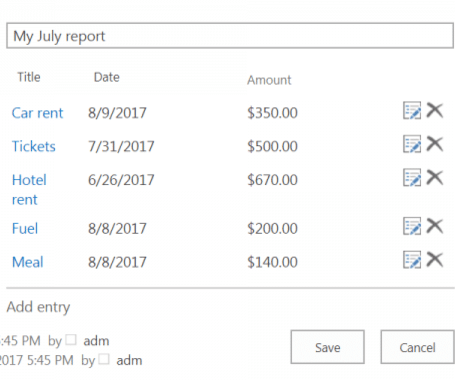Save the report
The height and width of the screenshot is (380, 455).
327,347
